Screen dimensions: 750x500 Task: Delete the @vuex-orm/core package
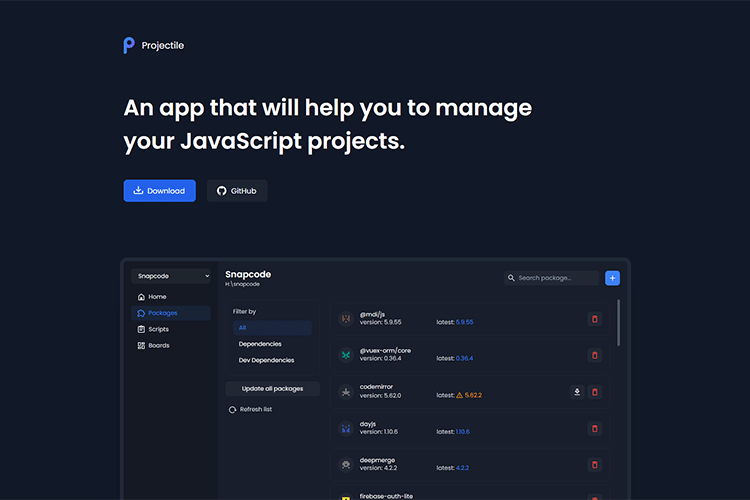[x=594, y=355]
